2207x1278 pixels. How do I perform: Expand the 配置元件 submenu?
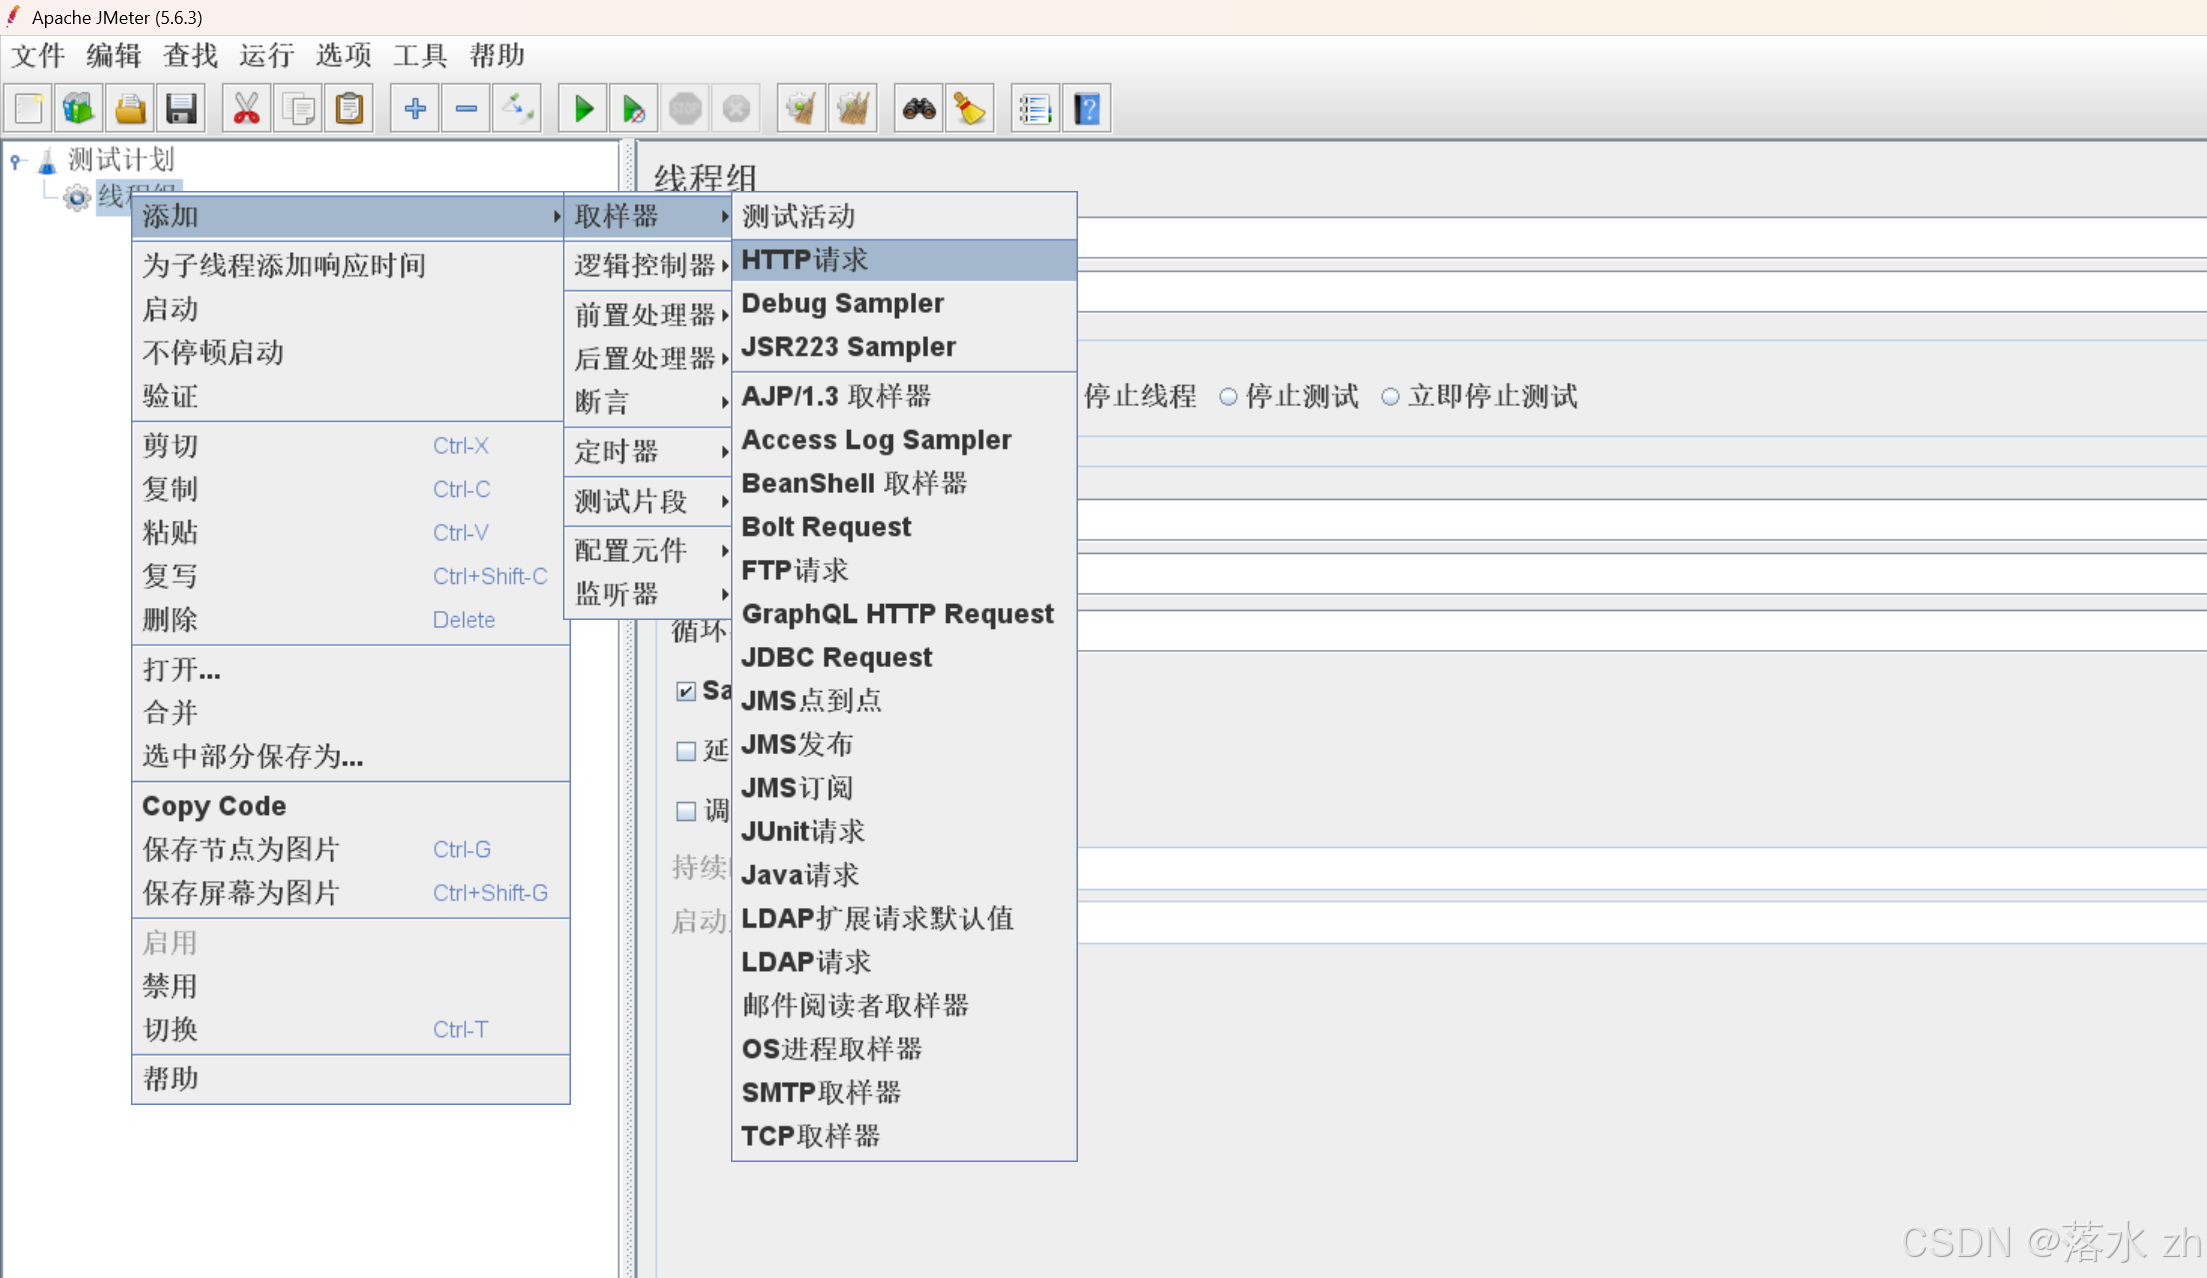(x=649, y=550)
